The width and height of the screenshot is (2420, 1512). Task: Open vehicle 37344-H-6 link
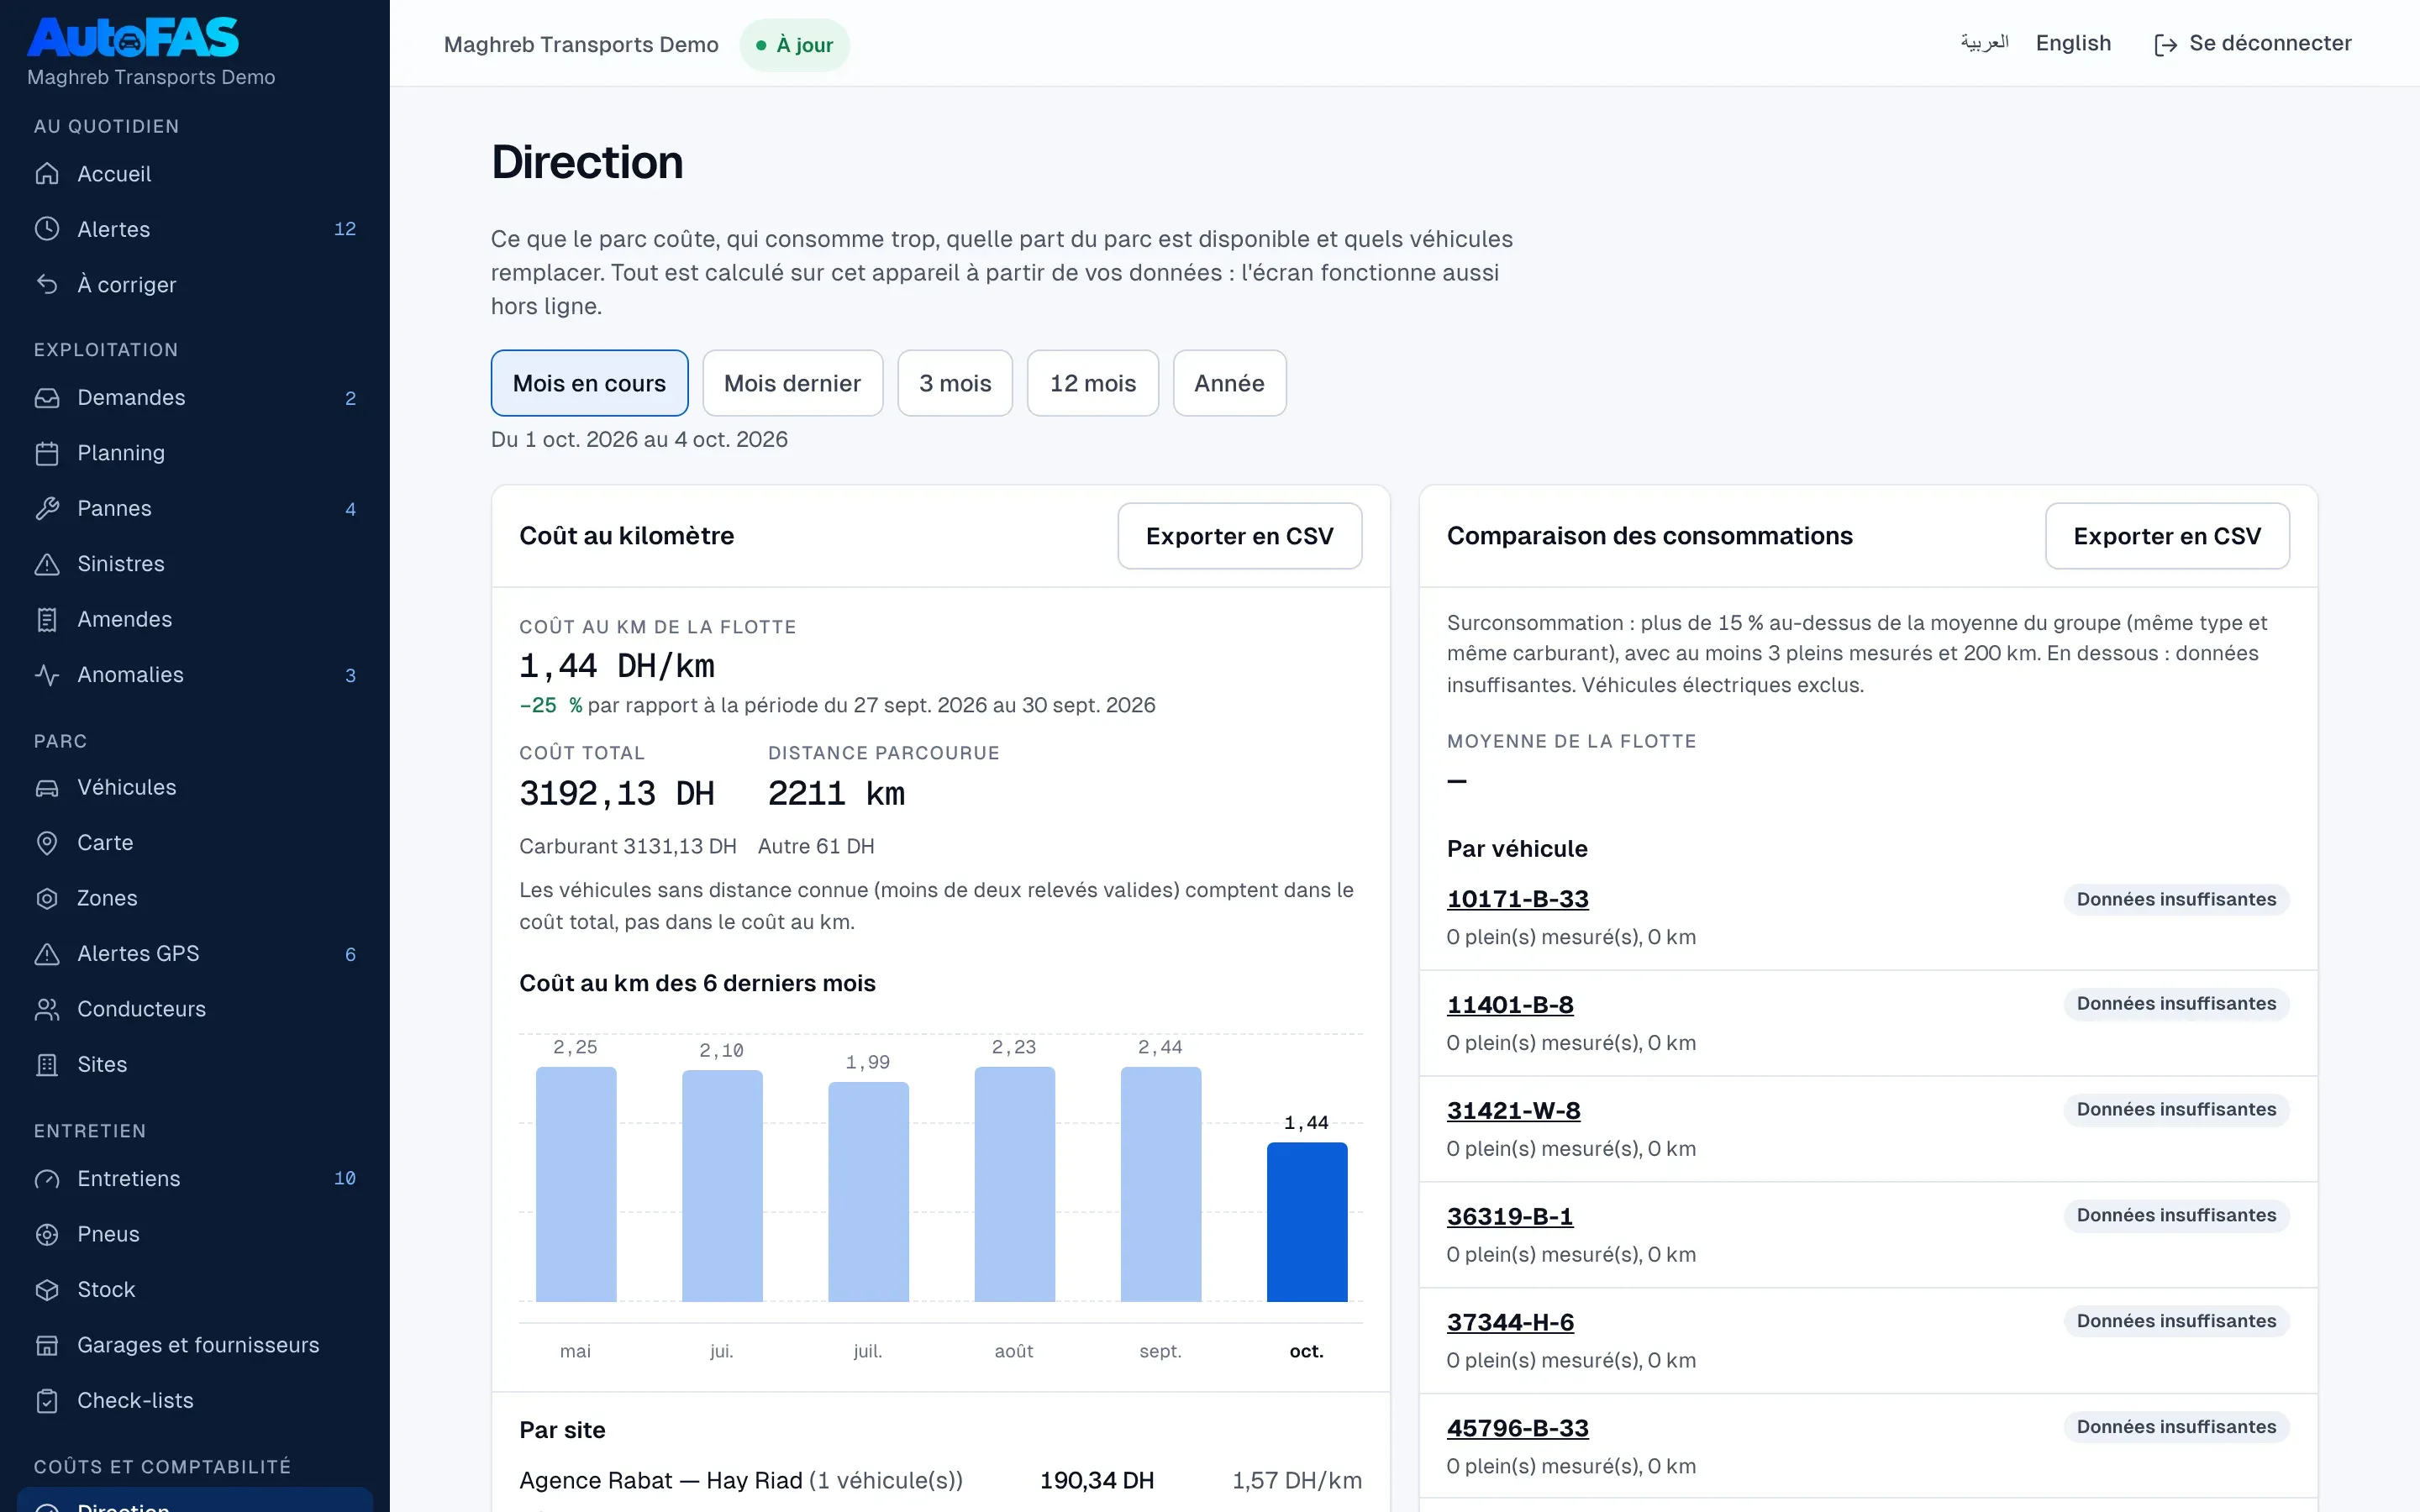[x=1510, y=1323]
